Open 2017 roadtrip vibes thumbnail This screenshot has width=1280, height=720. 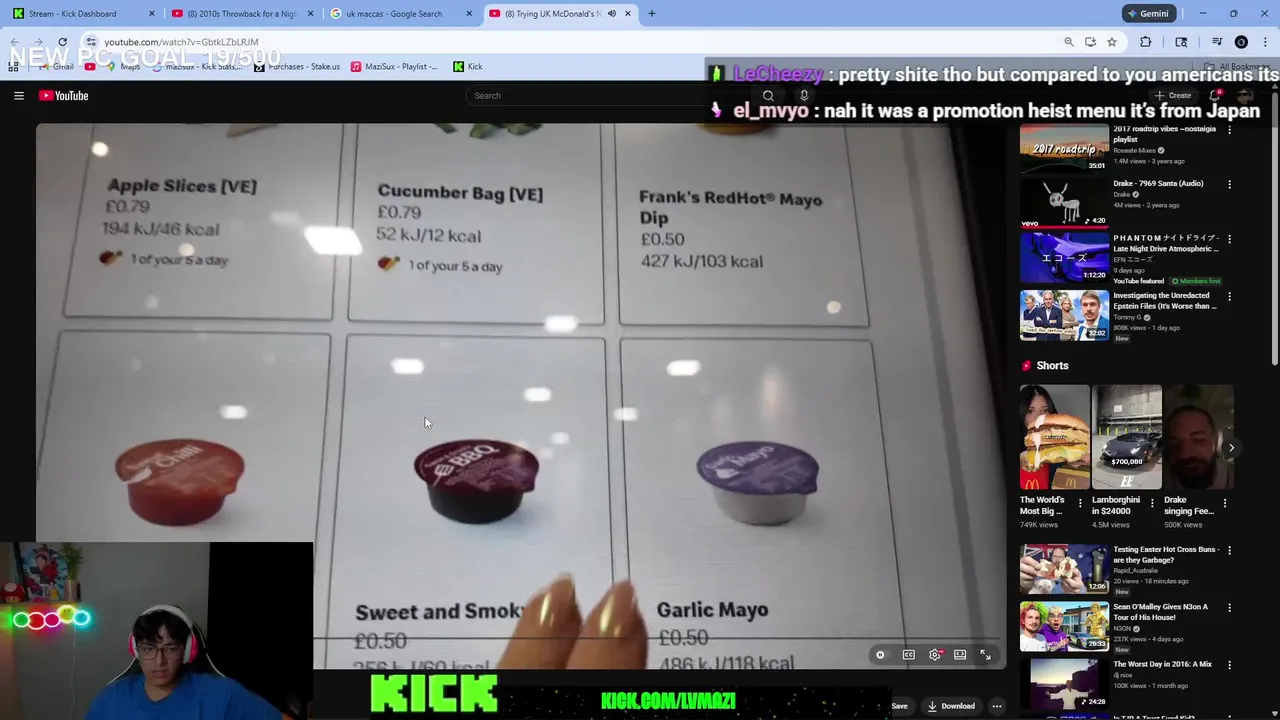[x=1064, y=148]
